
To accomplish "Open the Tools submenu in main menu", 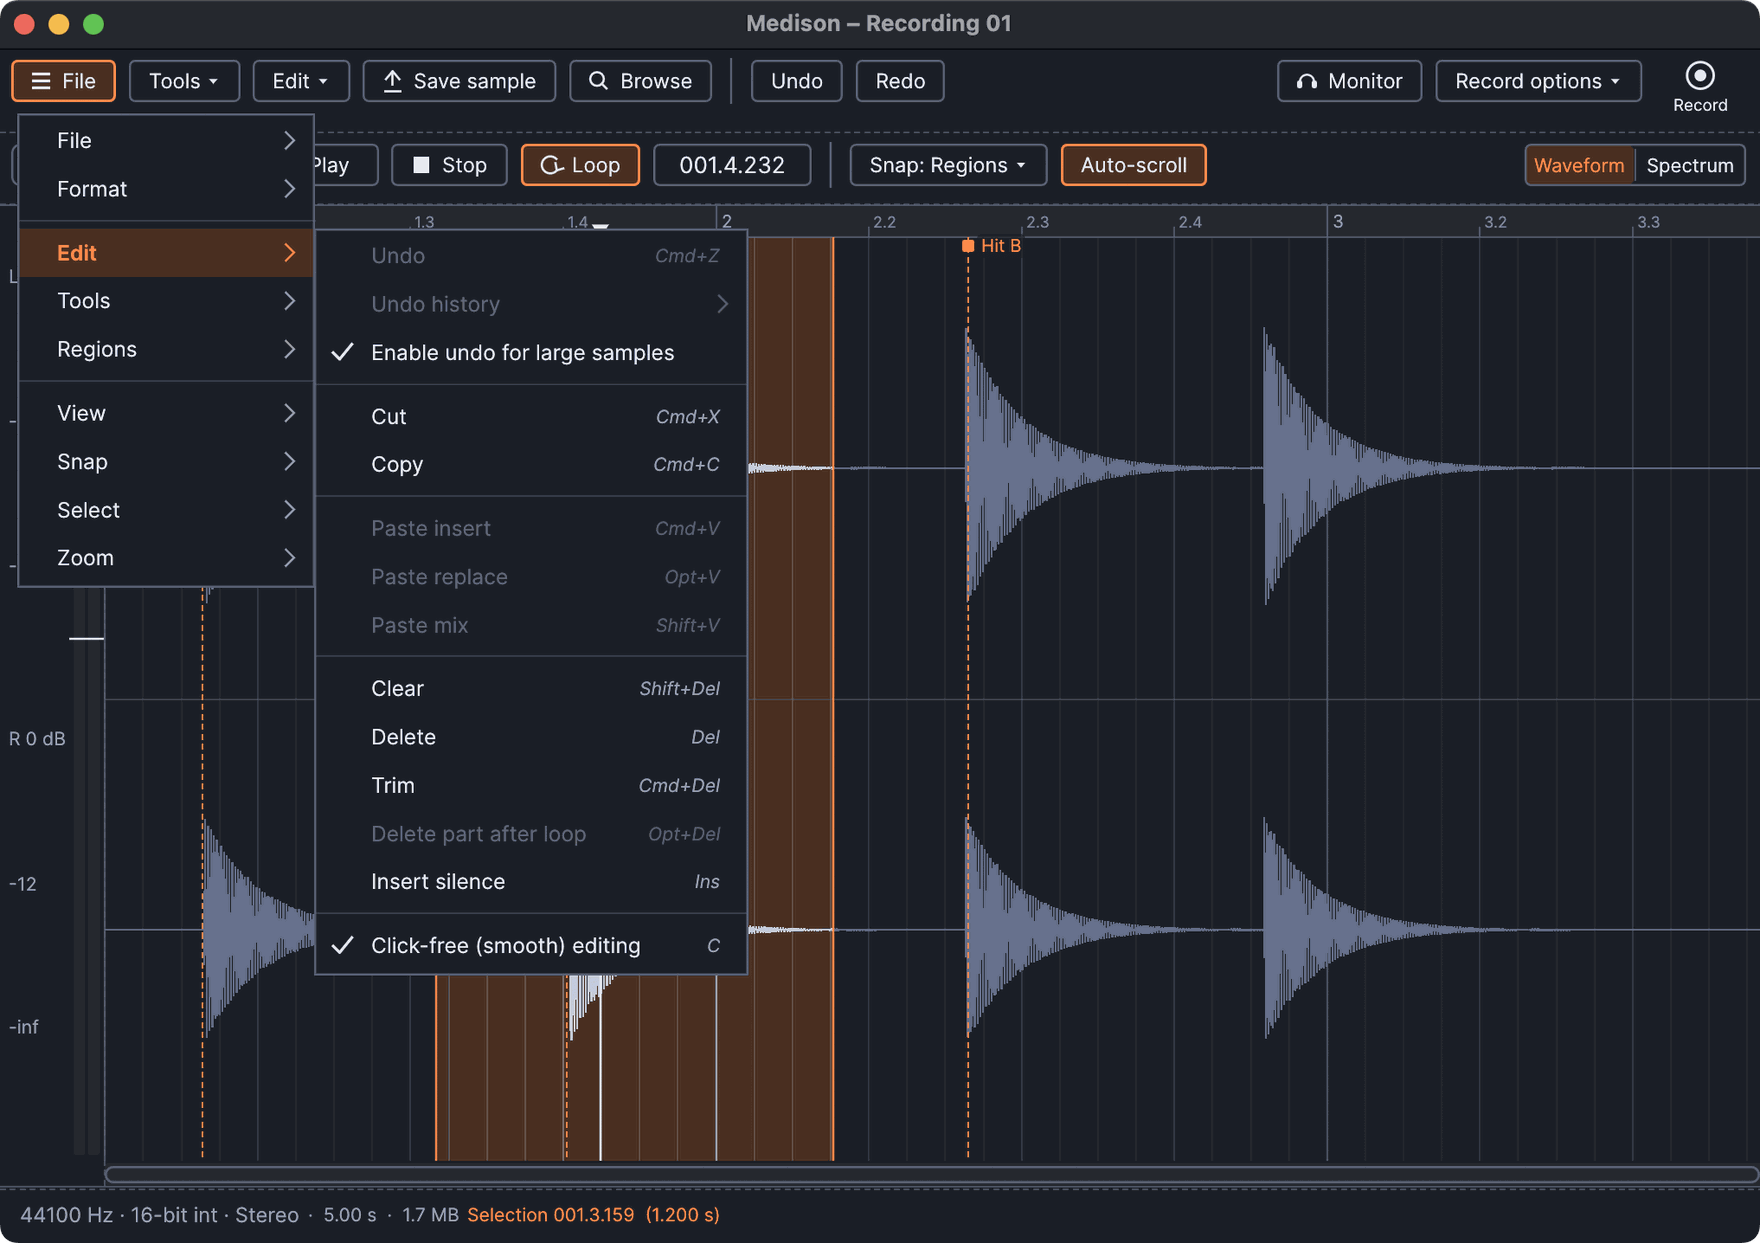I will coord(166,301).
